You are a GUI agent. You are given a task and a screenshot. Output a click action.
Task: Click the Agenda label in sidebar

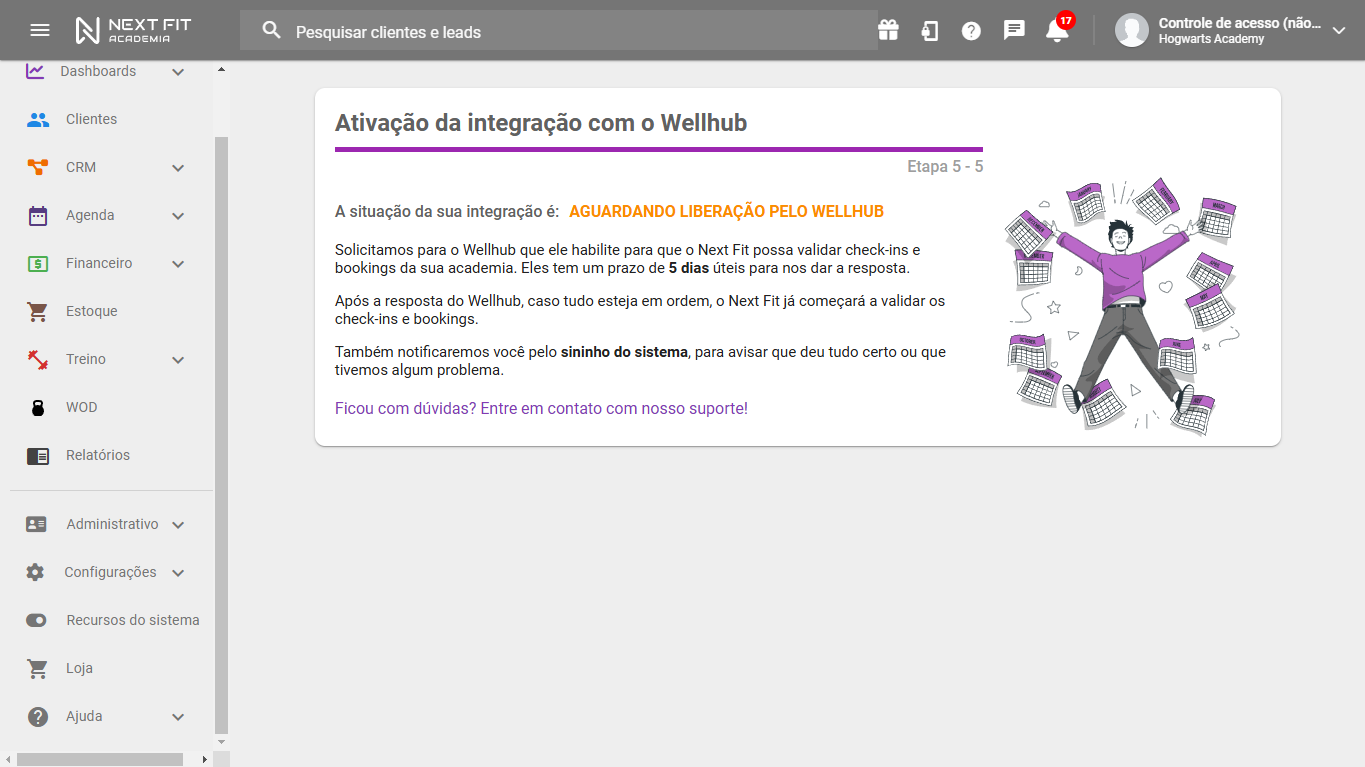(90, 215)
